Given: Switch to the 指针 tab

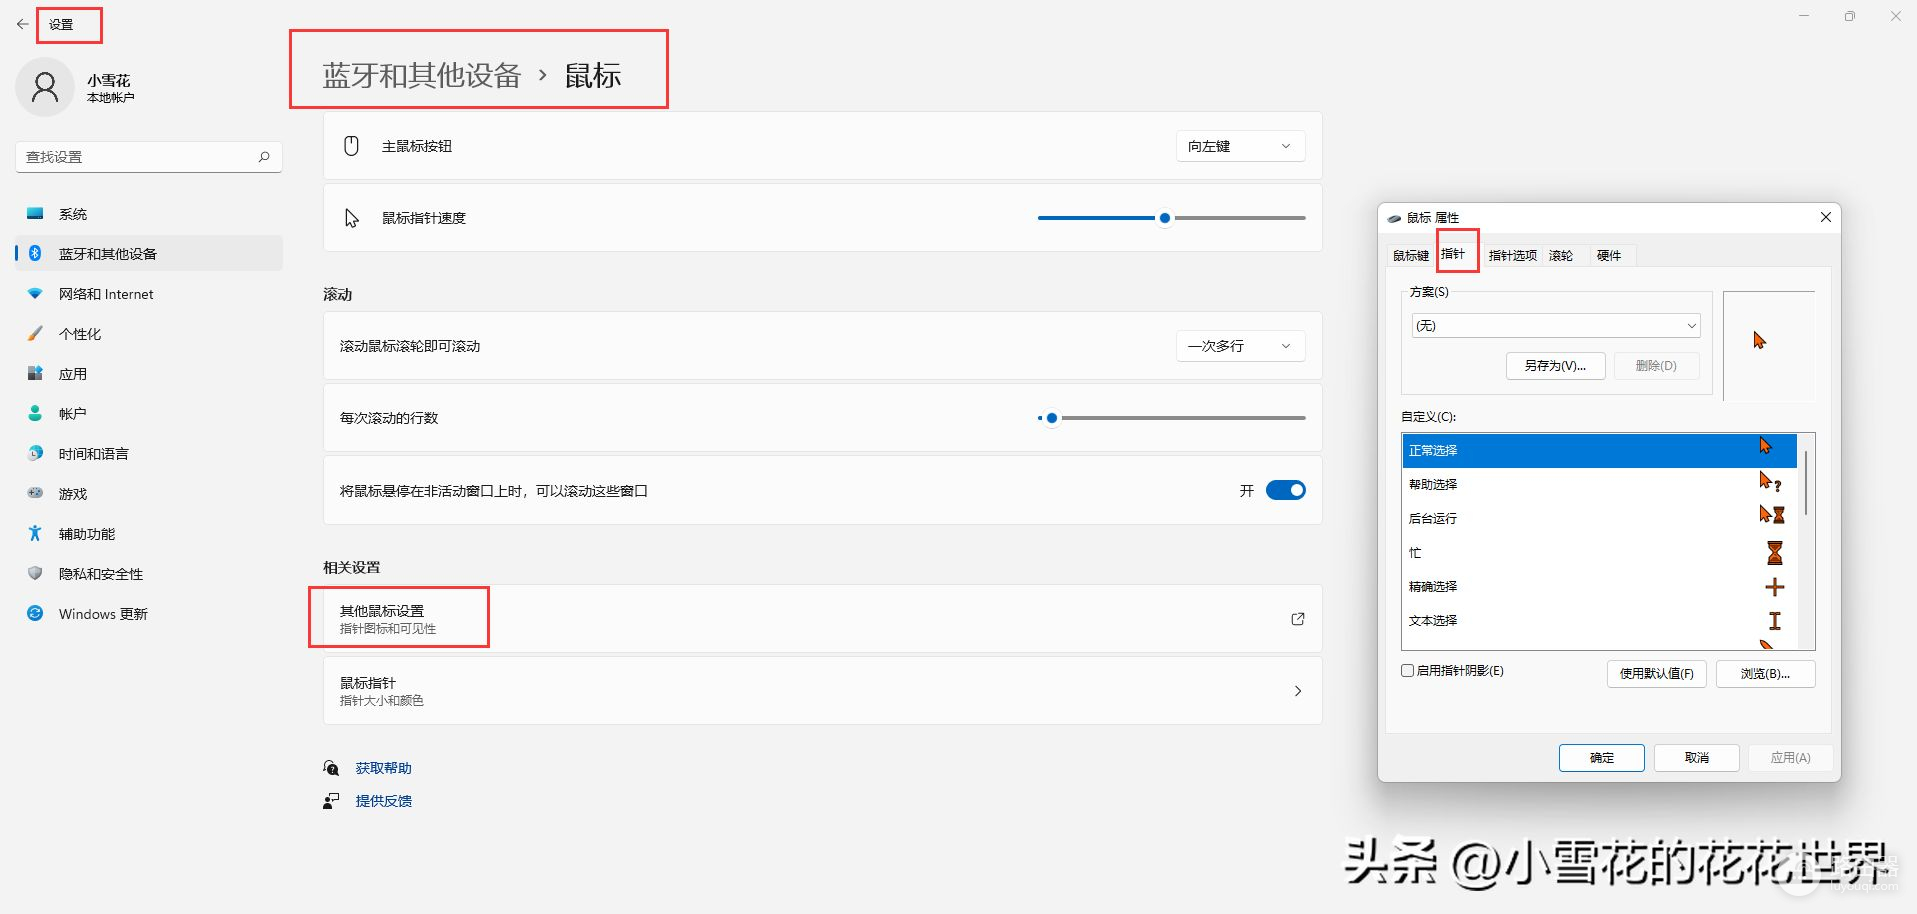Looking at the screenshot, I should point(1454,254).
